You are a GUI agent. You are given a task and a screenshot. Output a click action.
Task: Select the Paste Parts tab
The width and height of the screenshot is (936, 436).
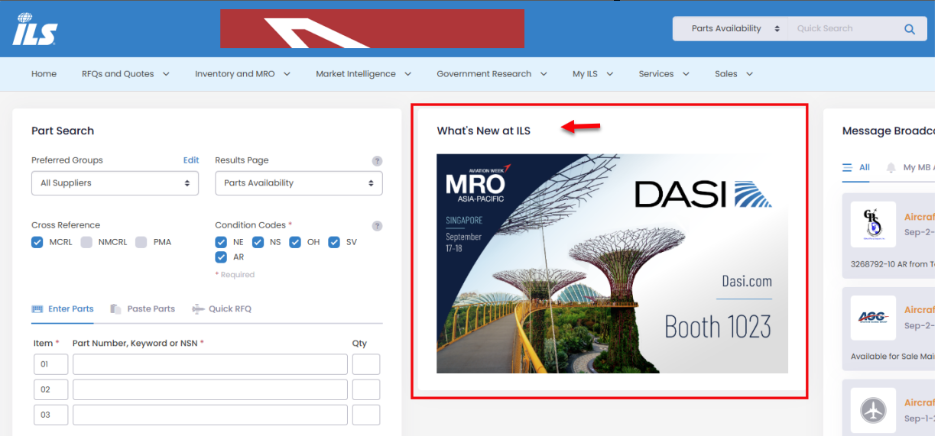[x=143, y=309]
